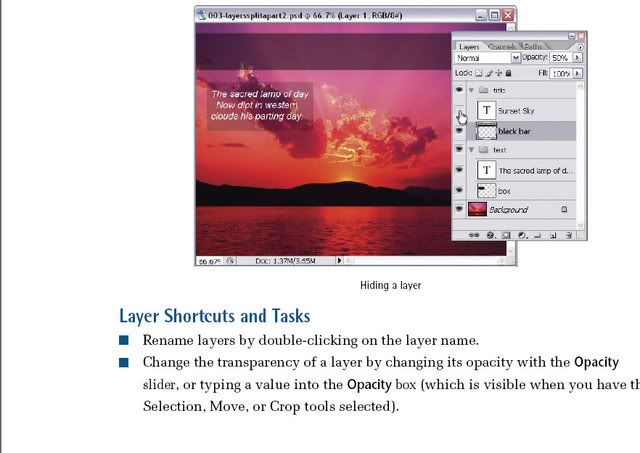Hide the box layer
This screenshot has width=640, height=453.
(x=459, y=190)
